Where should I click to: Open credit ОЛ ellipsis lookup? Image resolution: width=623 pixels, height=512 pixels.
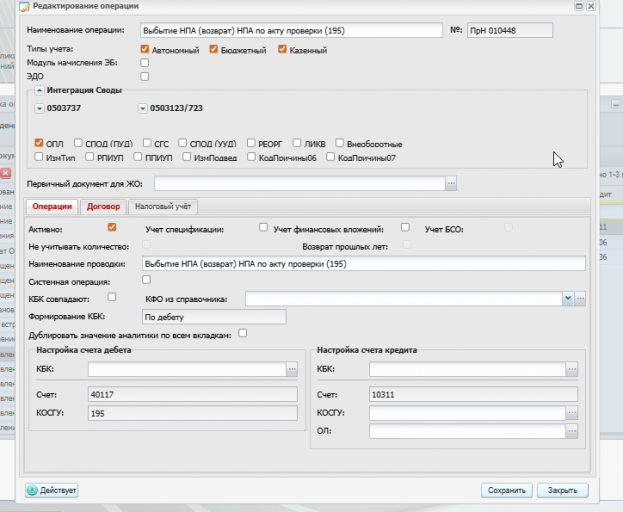(x=572, y=431)
